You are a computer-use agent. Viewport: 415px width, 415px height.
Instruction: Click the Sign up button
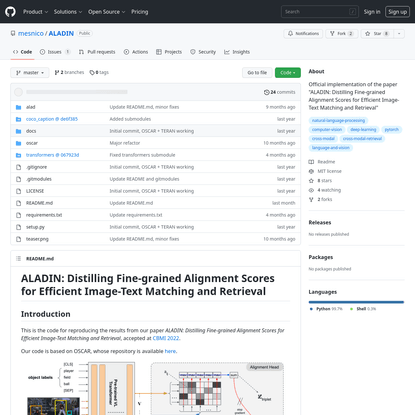[397, 12]
